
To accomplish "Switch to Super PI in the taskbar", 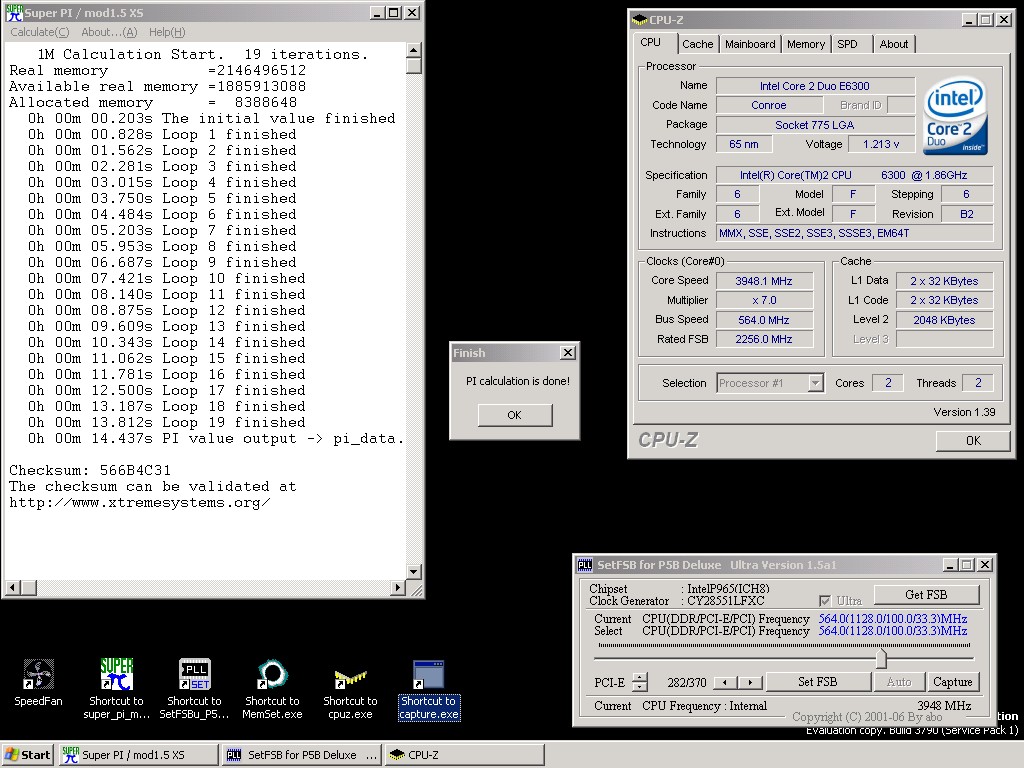I will [138, 755].
